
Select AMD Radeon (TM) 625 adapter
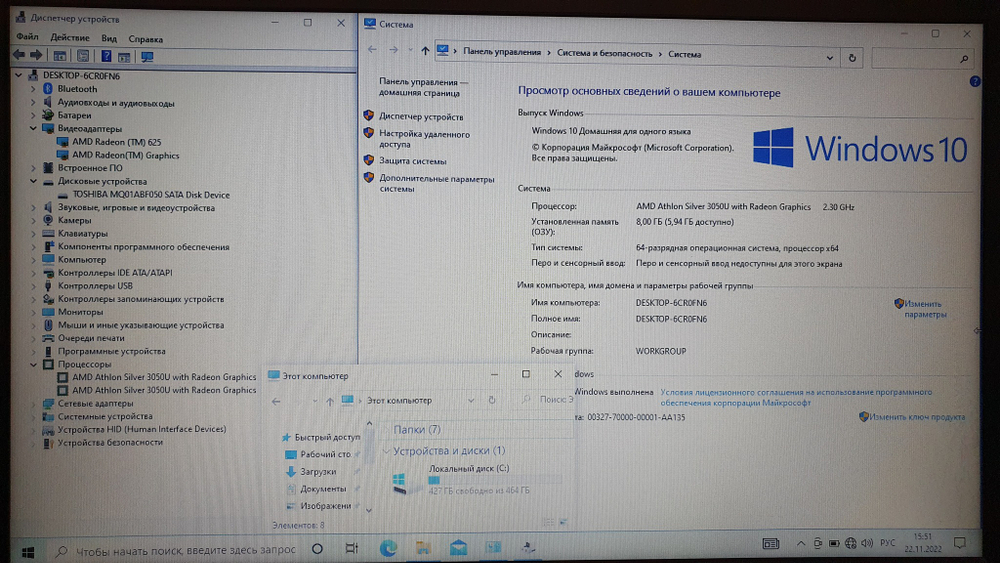[x=117, y=142]
